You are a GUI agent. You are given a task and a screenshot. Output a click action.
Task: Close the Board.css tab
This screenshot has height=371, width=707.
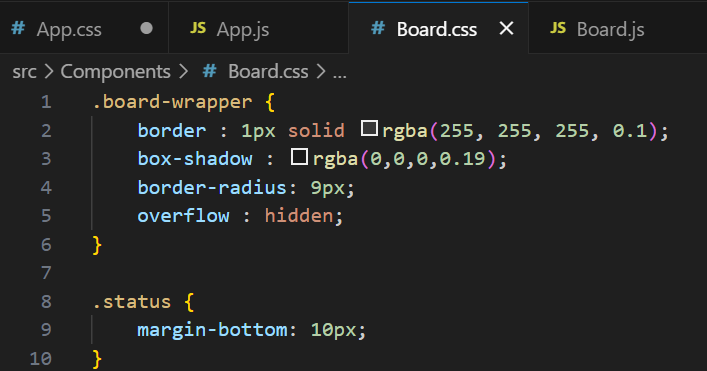tap(506, 28)
